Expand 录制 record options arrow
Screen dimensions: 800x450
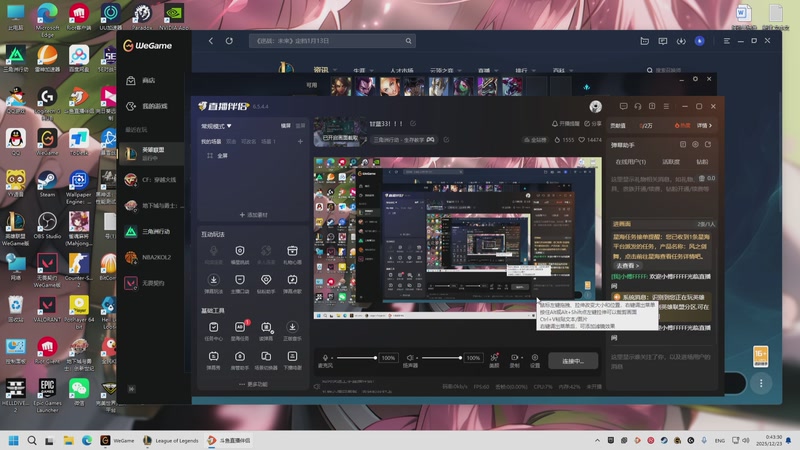[522, 358]
